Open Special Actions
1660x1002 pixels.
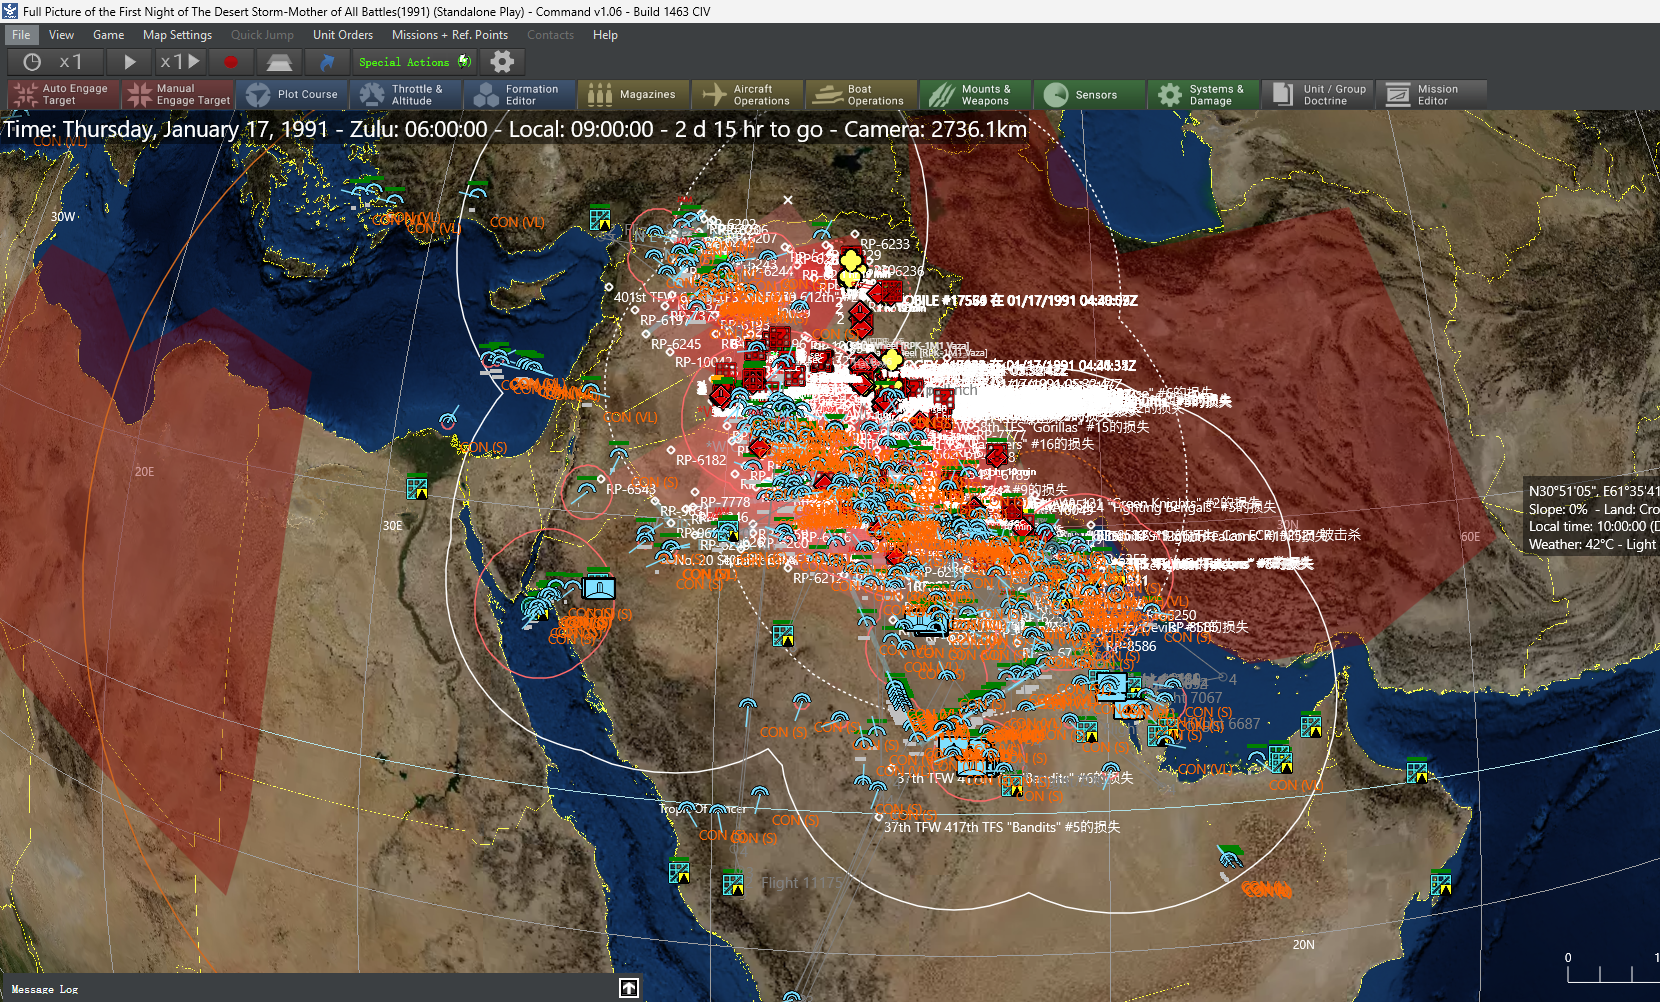coord(415,62)
